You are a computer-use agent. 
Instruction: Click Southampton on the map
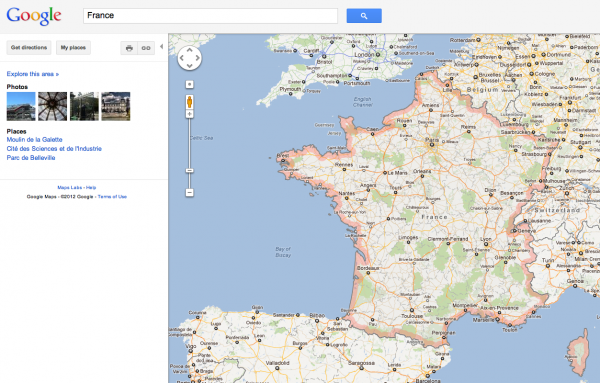[331, 76]
